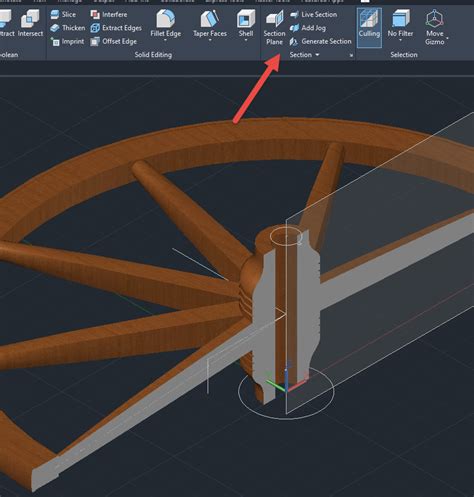Expand the Section panel flyout

[x=304, y=55]
